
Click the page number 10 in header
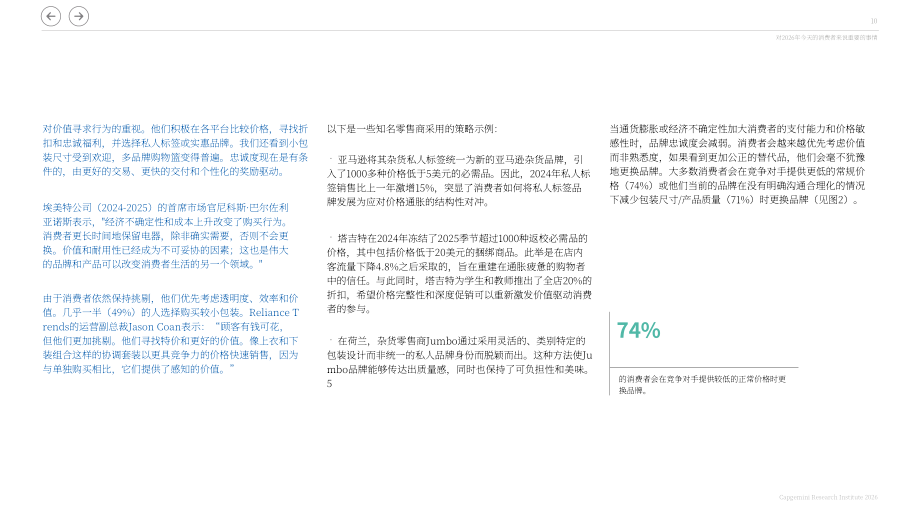[874, 21]
